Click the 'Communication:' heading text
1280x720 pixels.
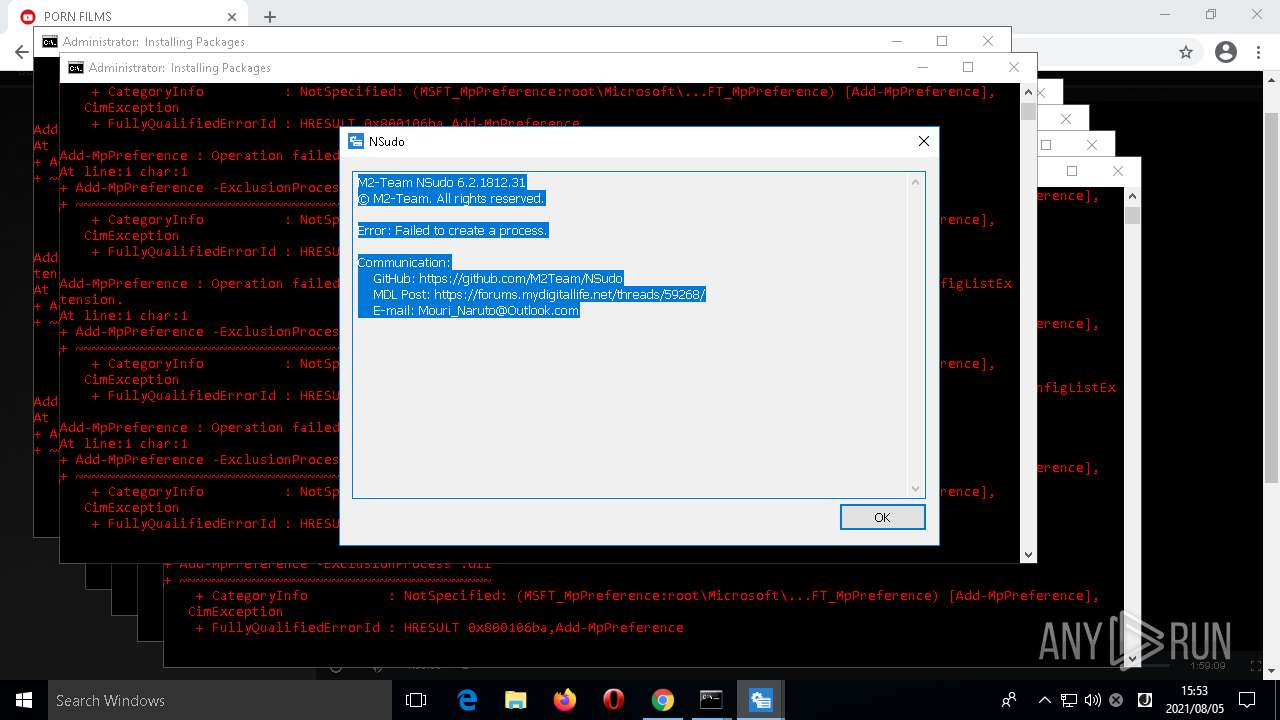click(x=404, y=262)
